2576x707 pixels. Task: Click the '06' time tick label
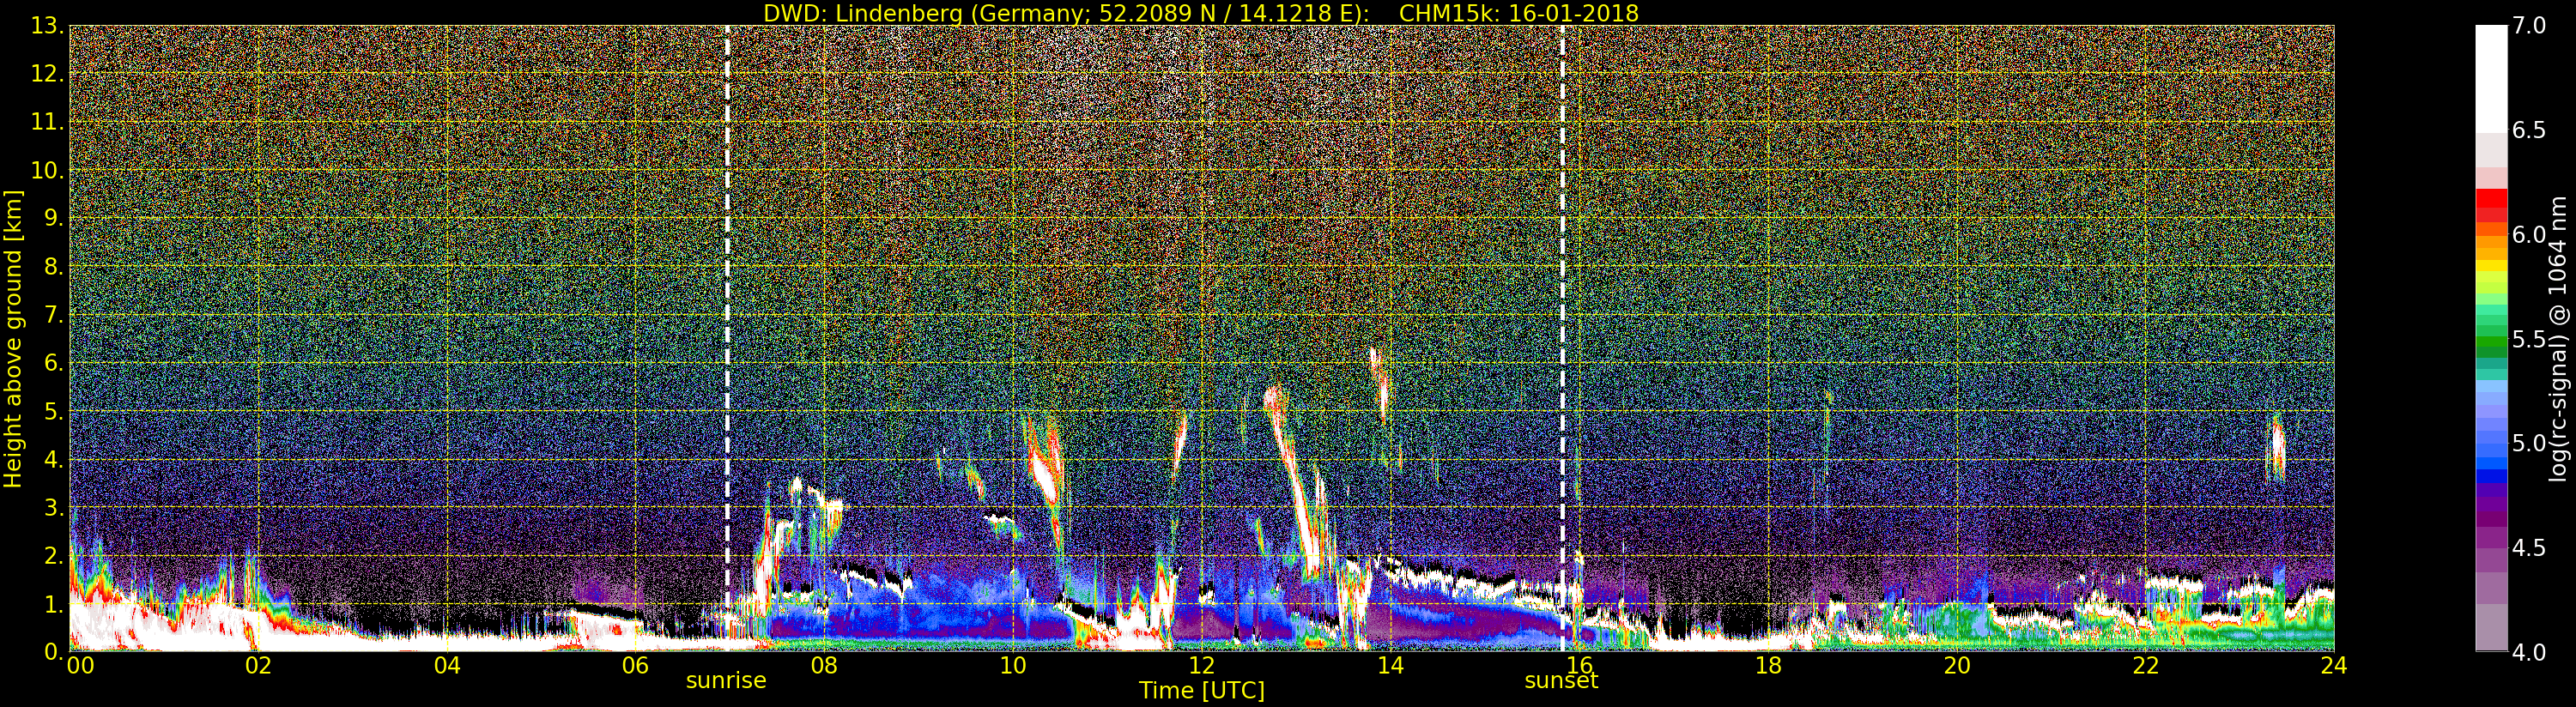[x=635, y=665]
